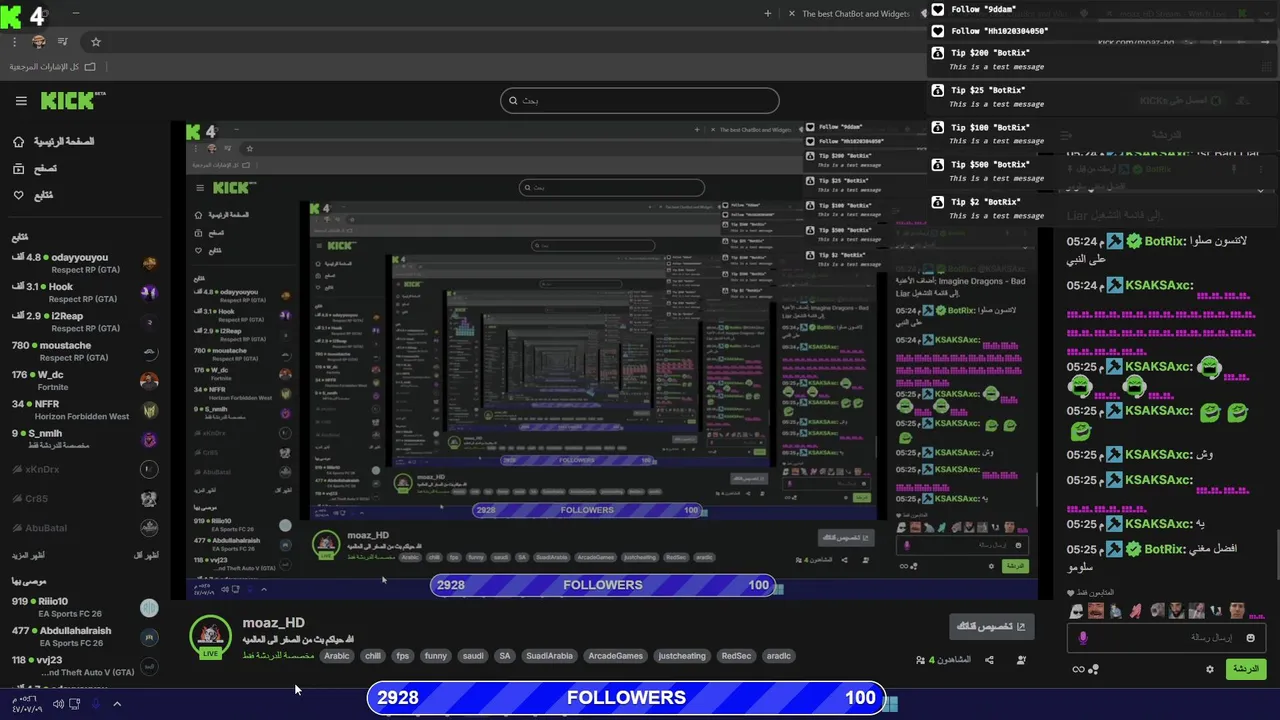Viewport: 1280px width, 720px height.
Task: Select the offline Cr85 channel in sidebar
Action: (84, 498)
